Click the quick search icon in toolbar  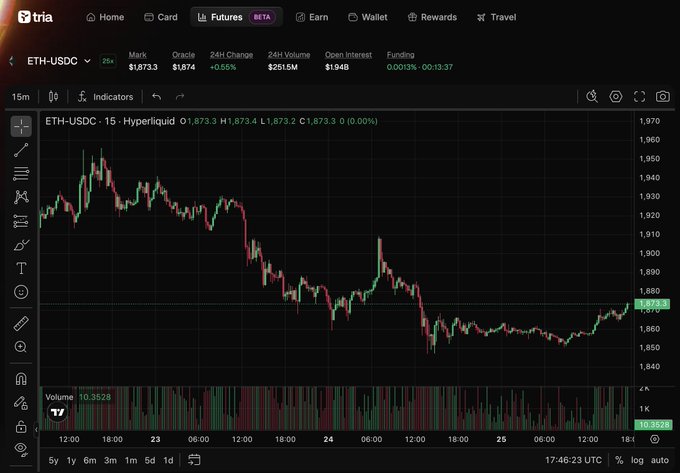pos(592,96)
